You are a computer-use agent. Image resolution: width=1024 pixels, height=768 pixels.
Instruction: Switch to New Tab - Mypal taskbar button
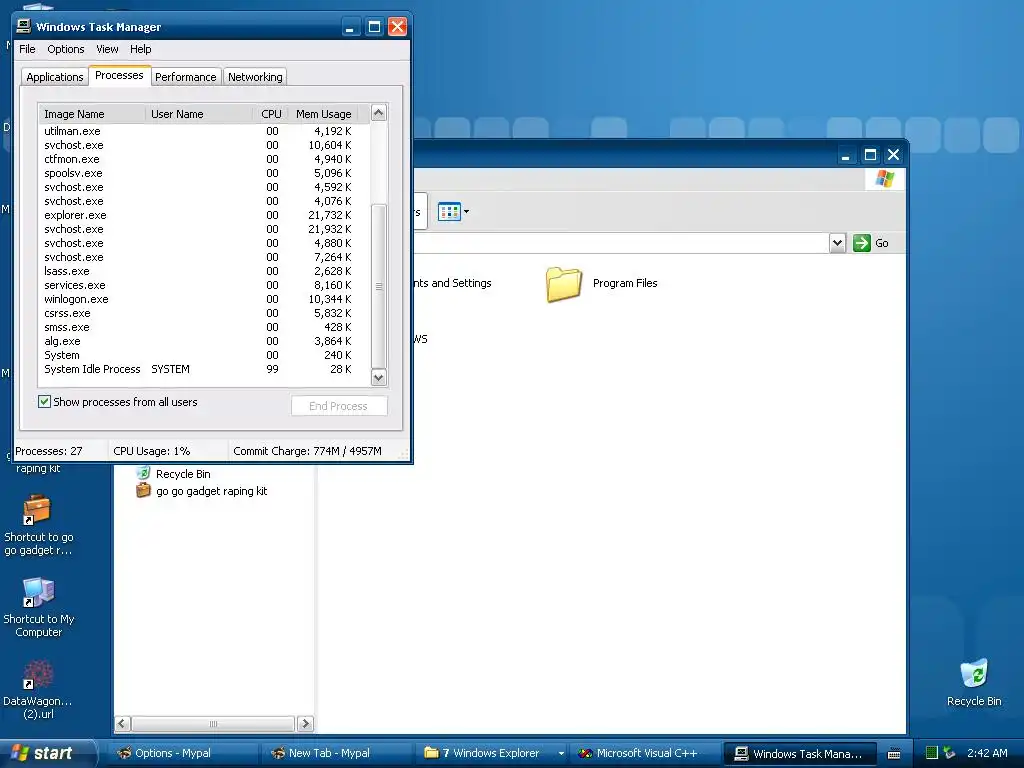(336, 753)
